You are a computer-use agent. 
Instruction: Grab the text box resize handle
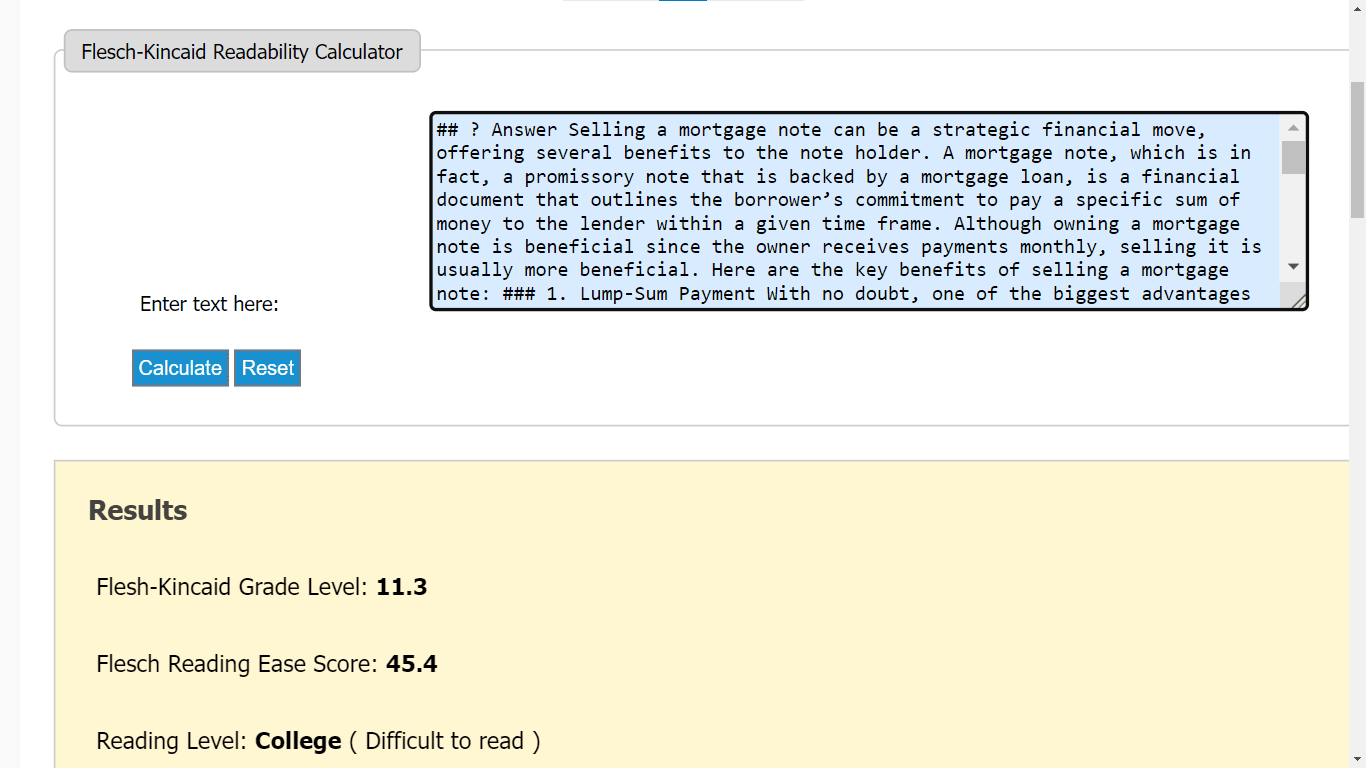(1298, 300)
